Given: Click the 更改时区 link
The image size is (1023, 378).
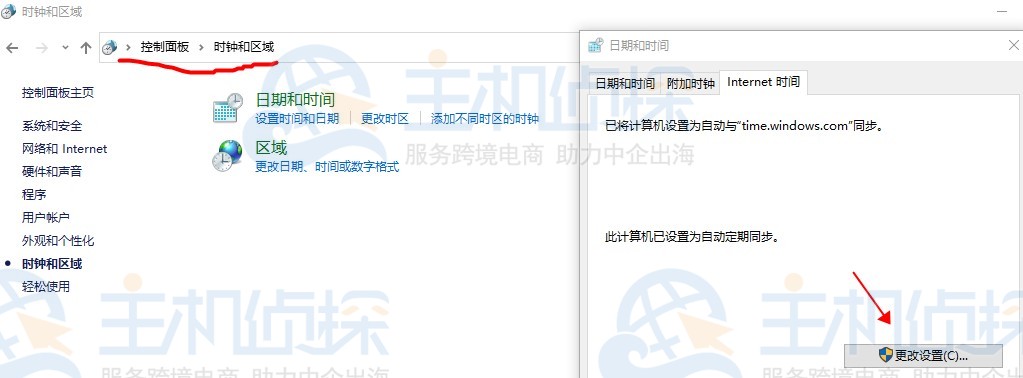Looking at the screenshot, I should (385, 119).
